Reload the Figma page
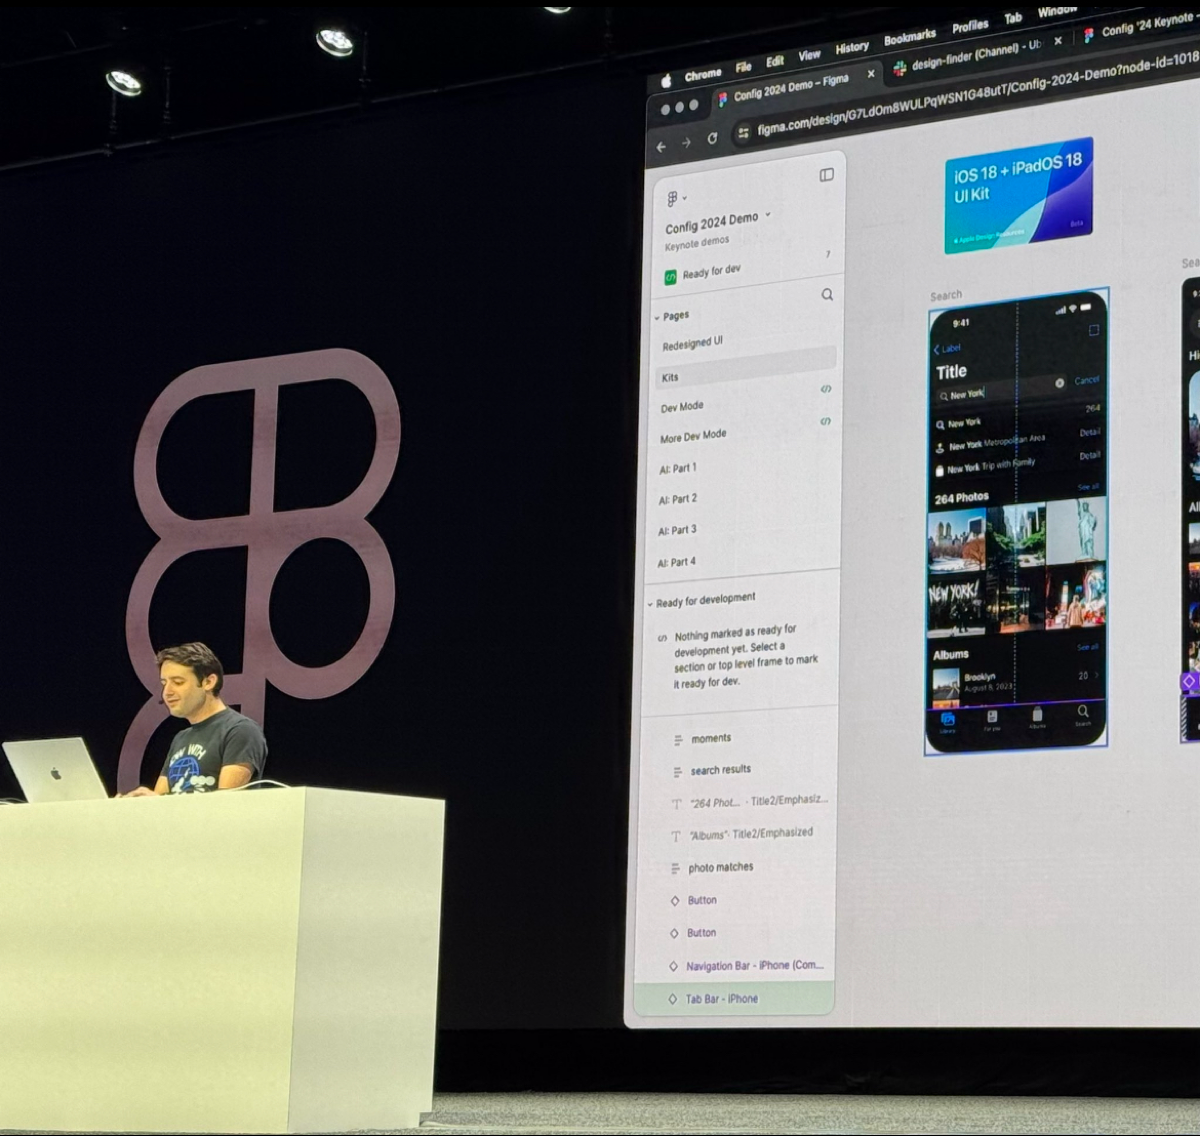Screen dimensions: 1200x1136 [x=712, y=139]
